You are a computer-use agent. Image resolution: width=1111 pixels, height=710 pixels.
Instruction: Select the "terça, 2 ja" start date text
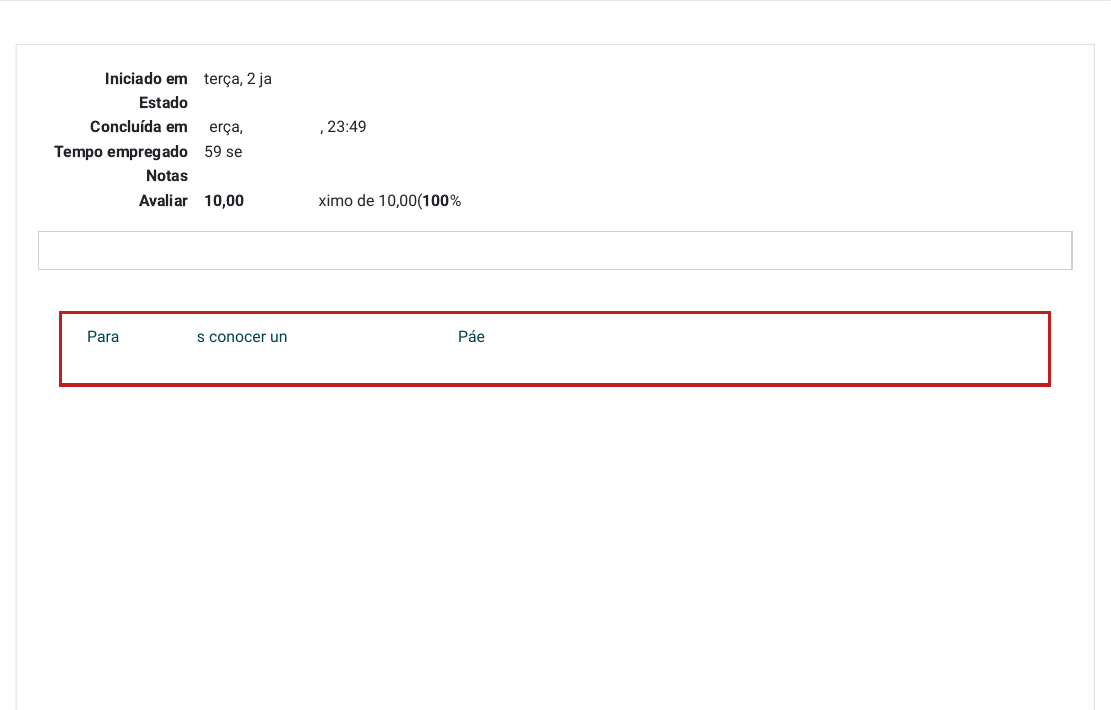pyautogui.click(x=238, y=79)
